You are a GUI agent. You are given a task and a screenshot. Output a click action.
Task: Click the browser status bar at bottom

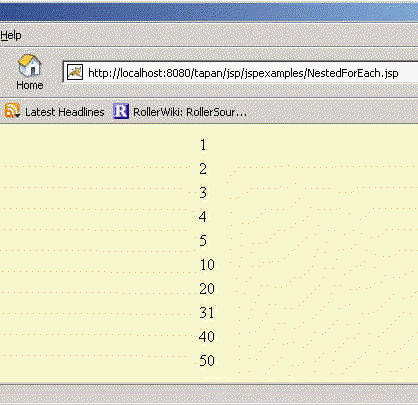pyautogui.click(x=209, y=395)
